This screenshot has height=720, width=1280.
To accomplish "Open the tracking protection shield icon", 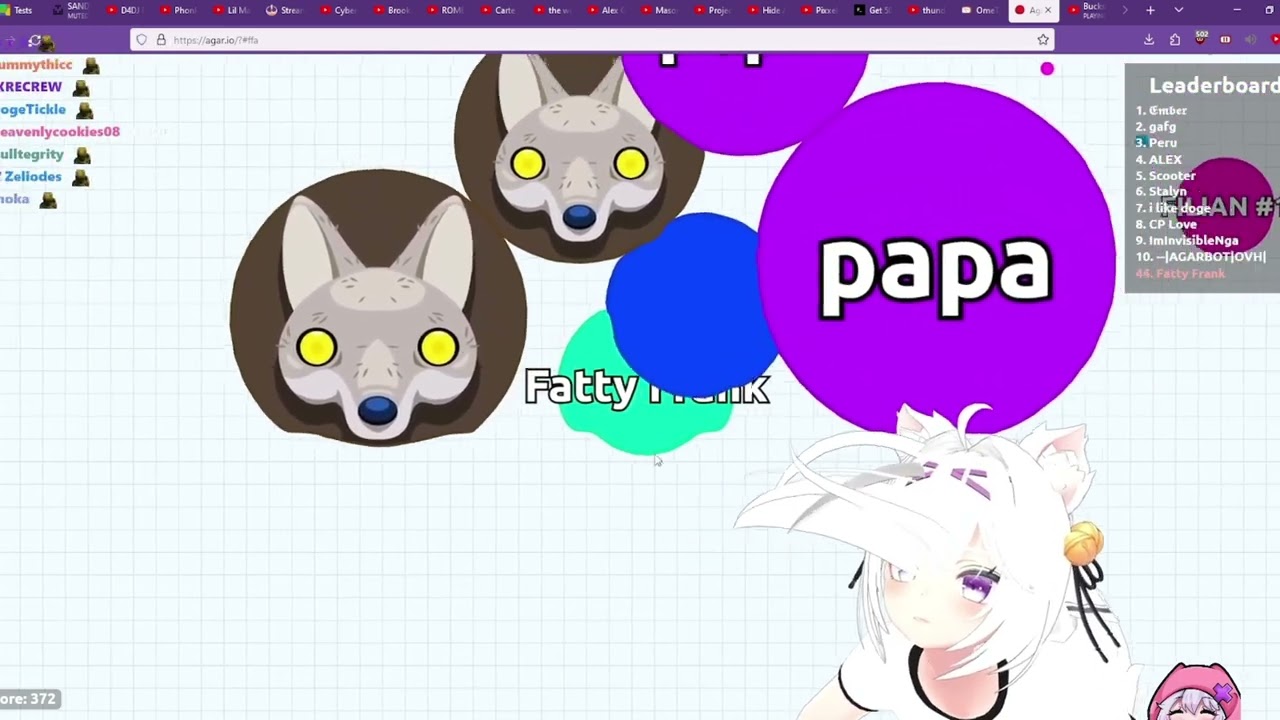I will (142, 40).
